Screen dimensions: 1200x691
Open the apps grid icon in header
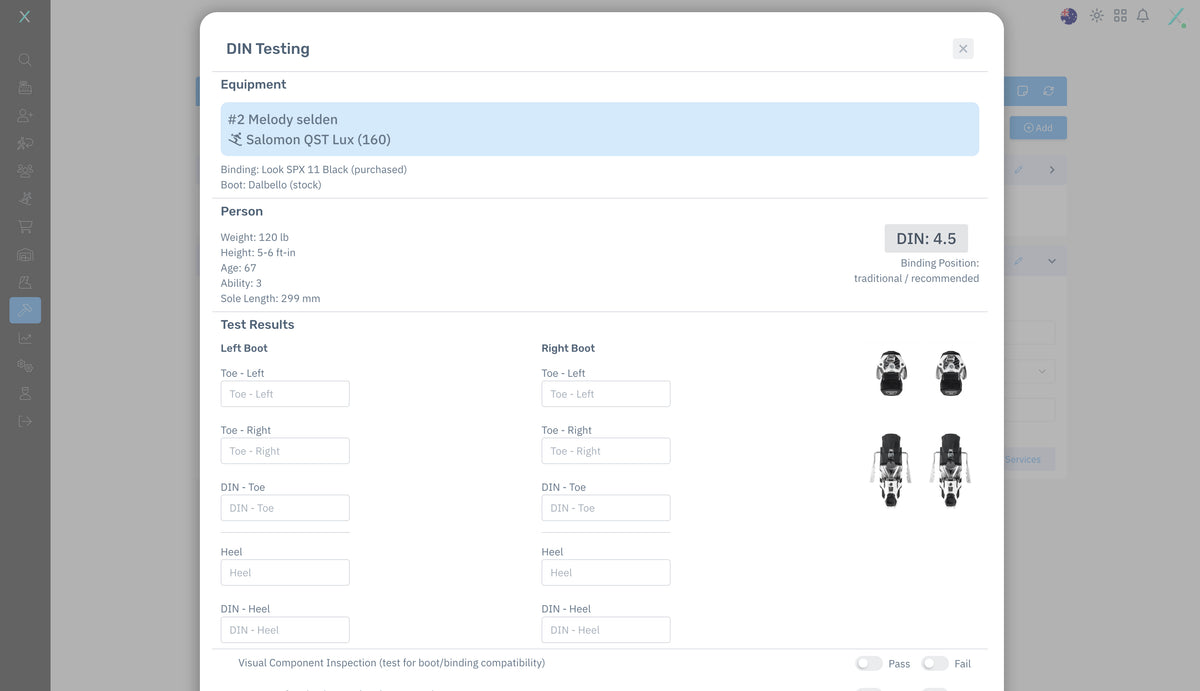(x=1120, y=16)
